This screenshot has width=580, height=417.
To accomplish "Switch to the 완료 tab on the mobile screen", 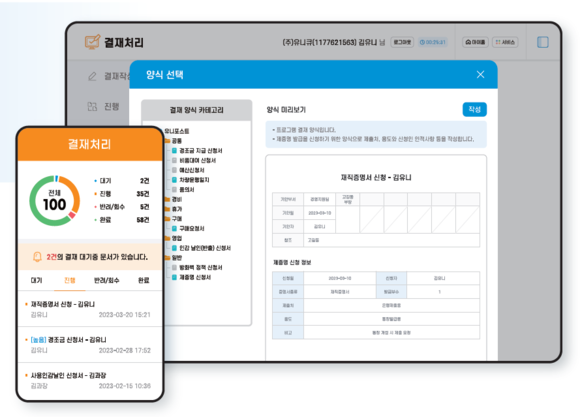I will point(144,280).
